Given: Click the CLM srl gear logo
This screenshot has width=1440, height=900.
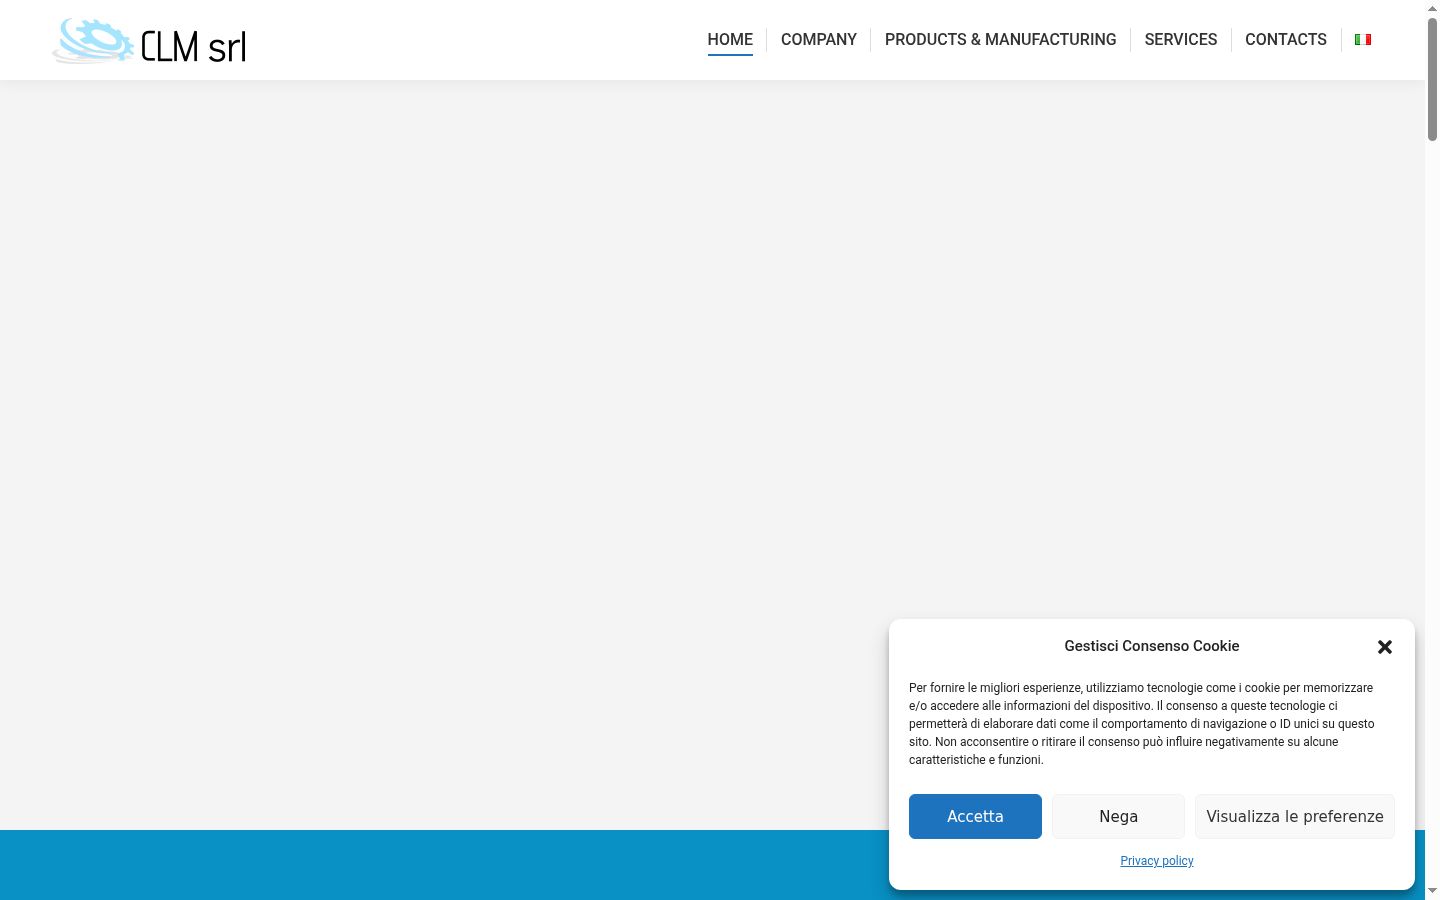Looking at the screenshot, I should click(x=149, y=41).
